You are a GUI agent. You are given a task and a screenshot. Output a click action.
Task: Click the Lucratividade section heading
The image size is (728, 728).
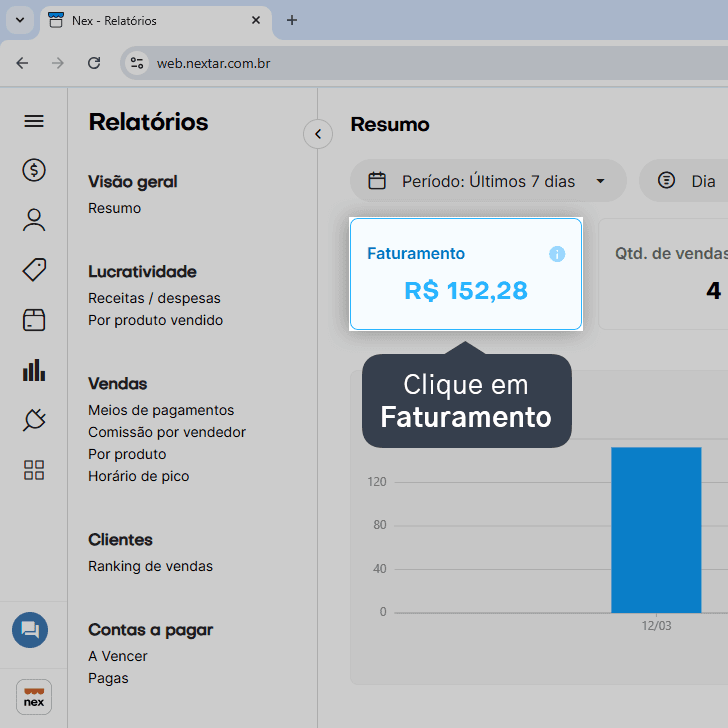(143, 272)
